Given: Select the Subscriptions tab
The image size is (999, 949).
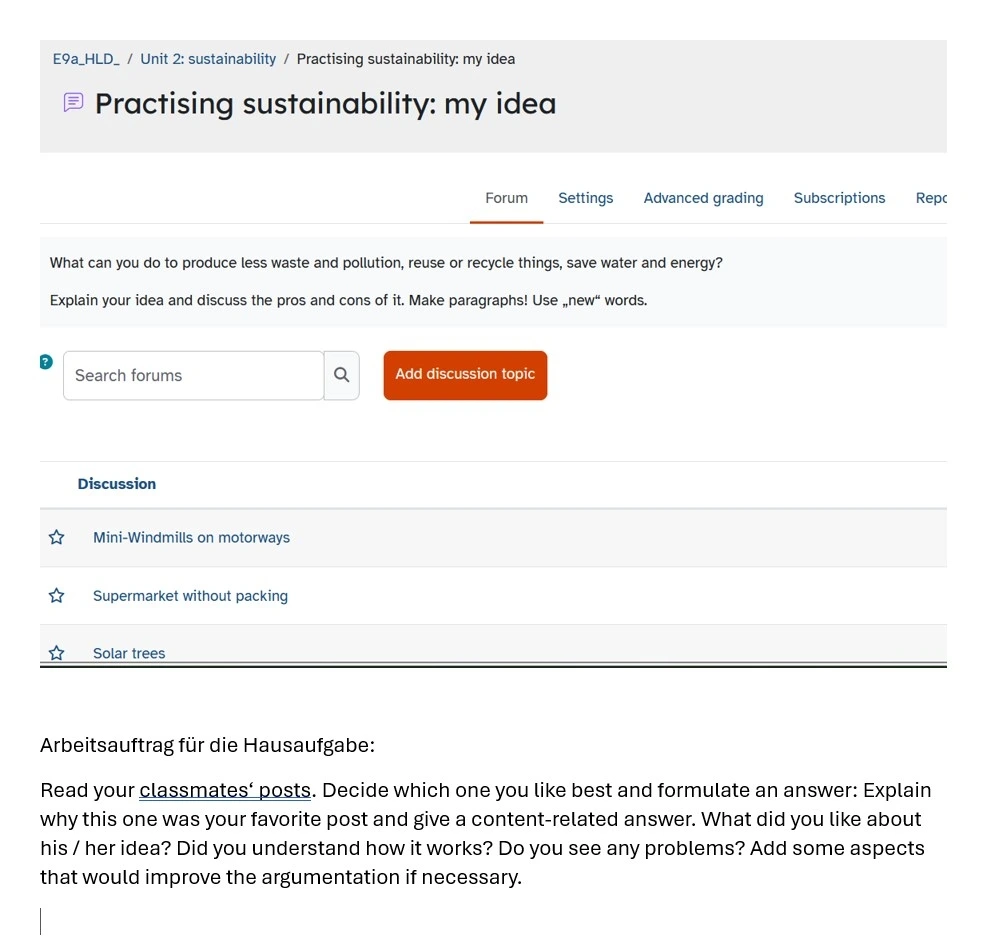Looking at the screenshot, I should pos(839,198).
